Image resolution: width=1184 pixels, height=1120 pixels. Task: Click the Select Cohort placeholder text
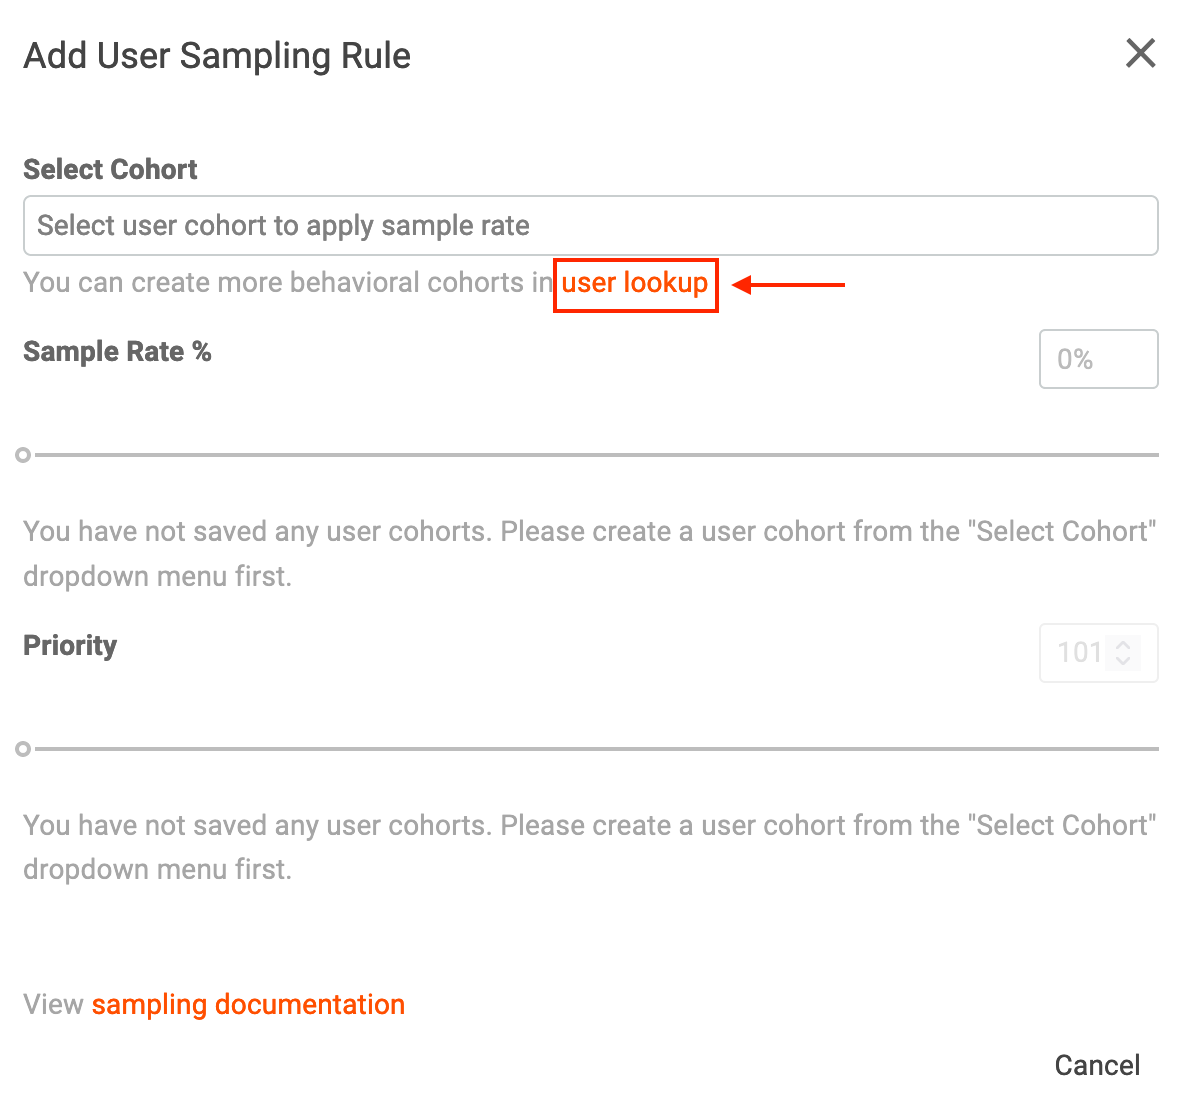(282, 225)
